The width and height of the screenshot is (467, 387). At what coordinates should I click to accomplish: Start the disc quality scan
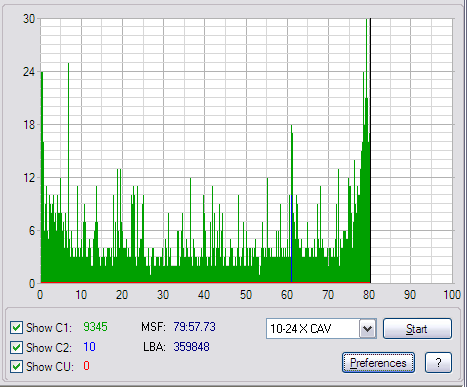point(417,329)
